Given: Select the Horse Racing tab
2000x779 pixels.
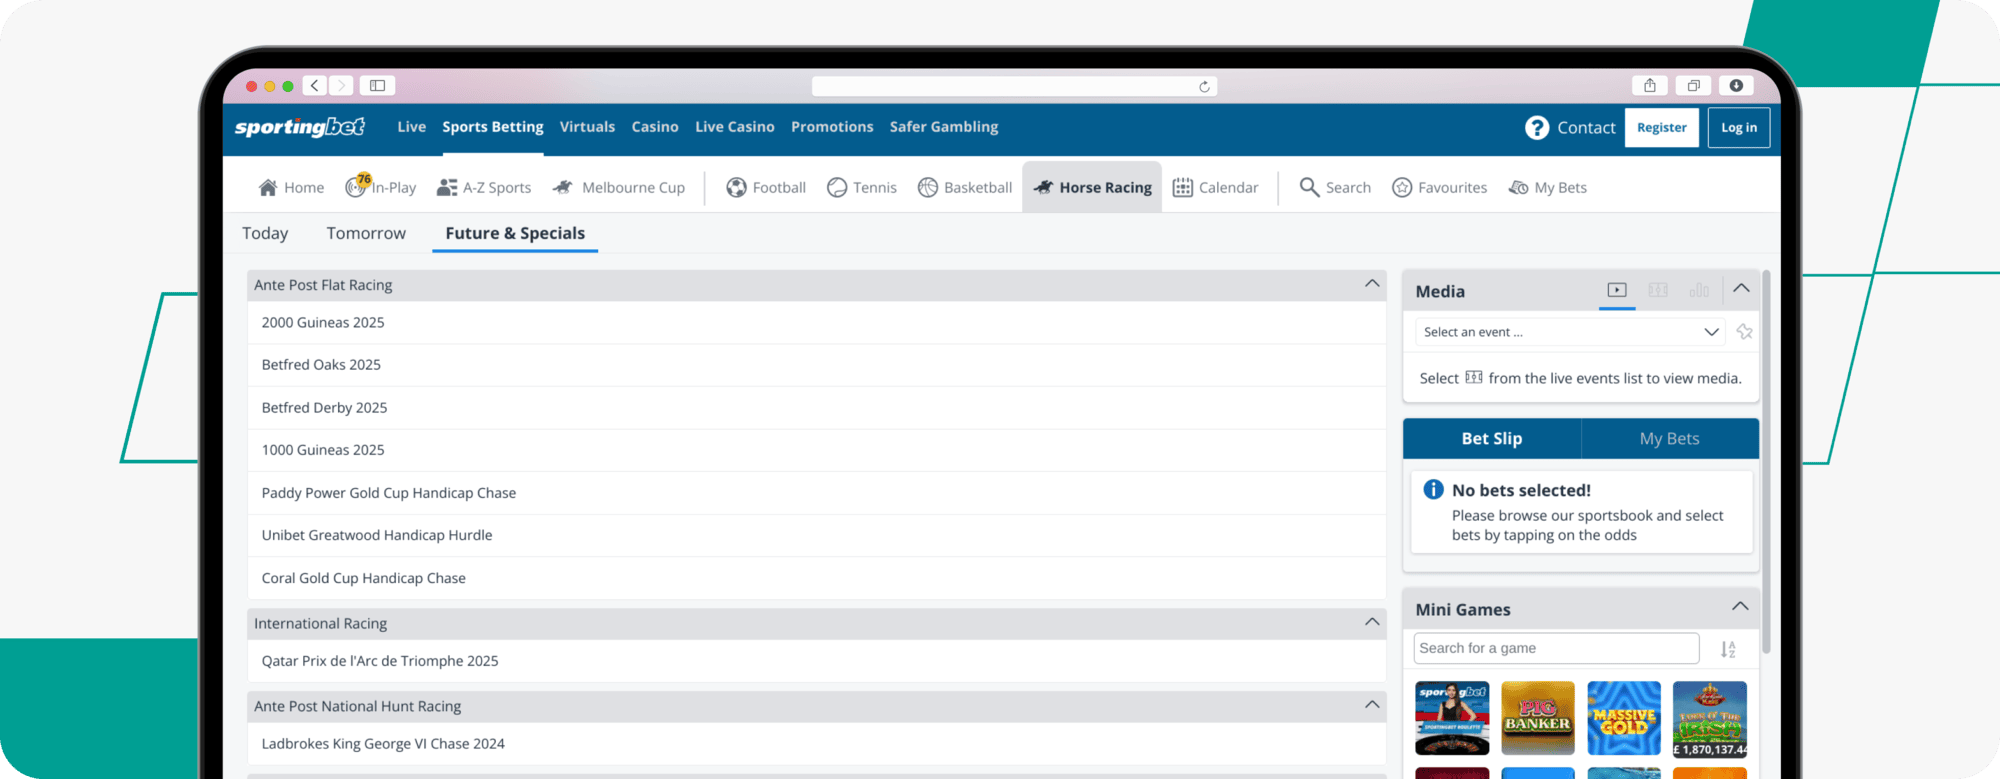Looking at the screenshot, I should (x=1092, y=187).
